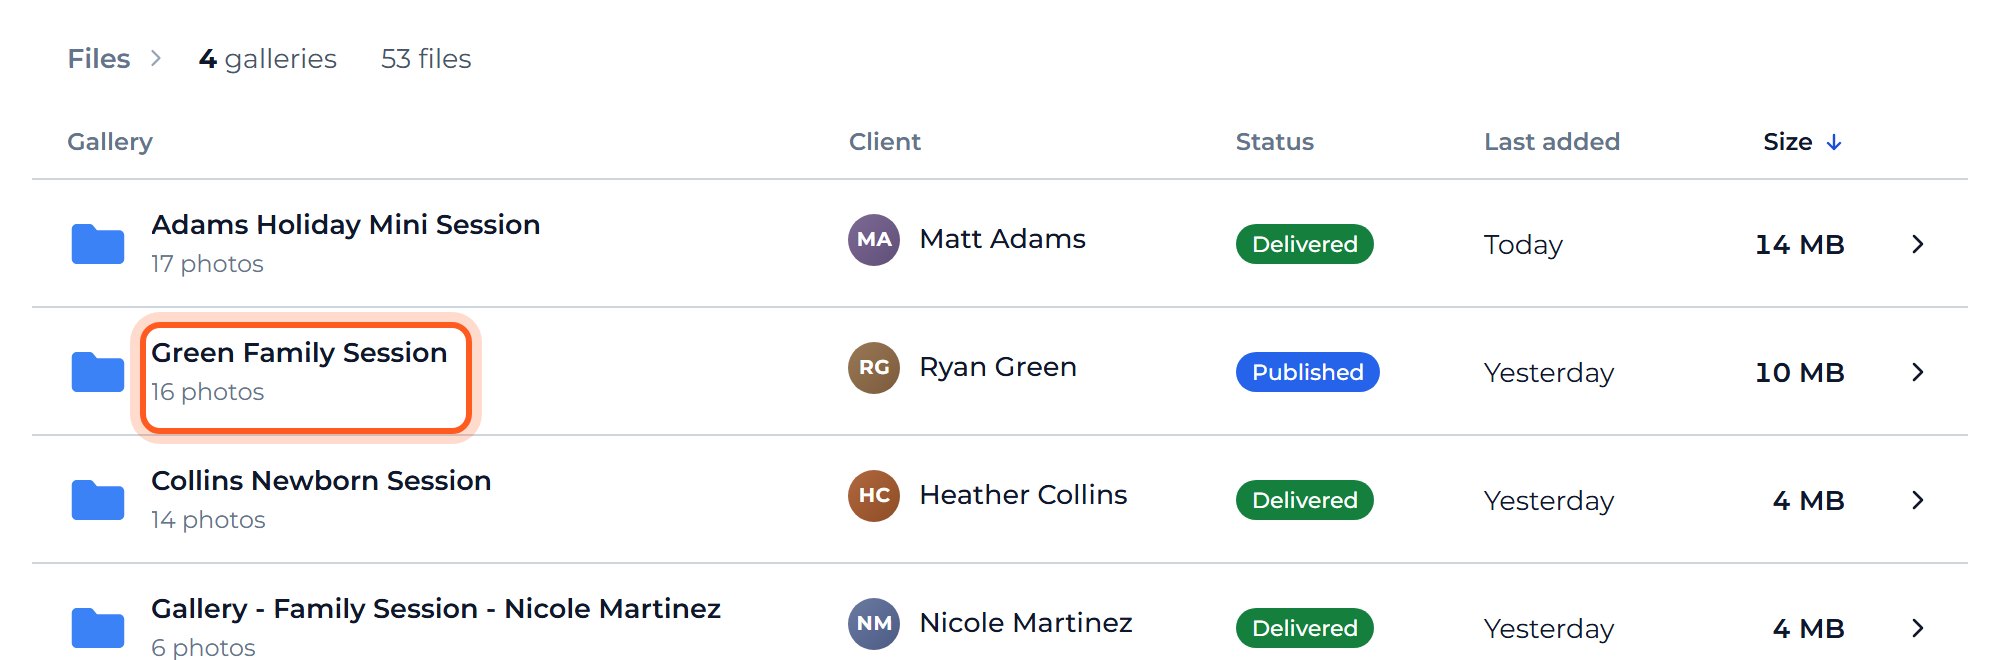This screenshot has width=2000, height=660.
Task: Toggle sort direction arrow next to Size
Action: click(x=1834, y=142)
